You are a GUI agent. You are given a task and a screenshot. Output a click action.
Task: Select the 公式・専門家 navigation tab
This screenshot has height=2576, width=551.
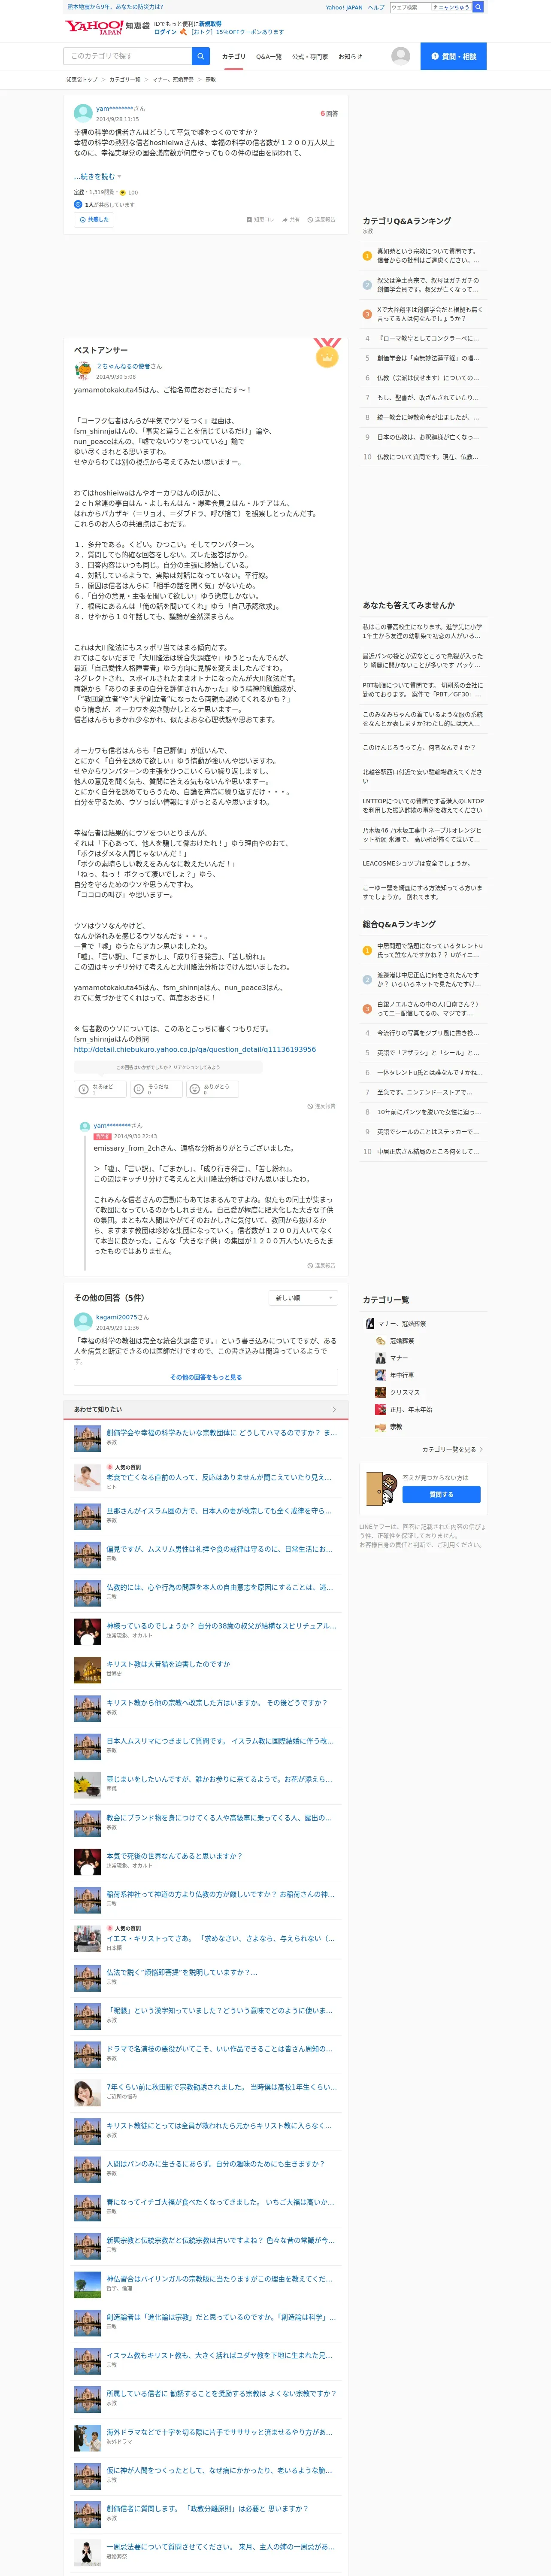click(x=310, y=57)
